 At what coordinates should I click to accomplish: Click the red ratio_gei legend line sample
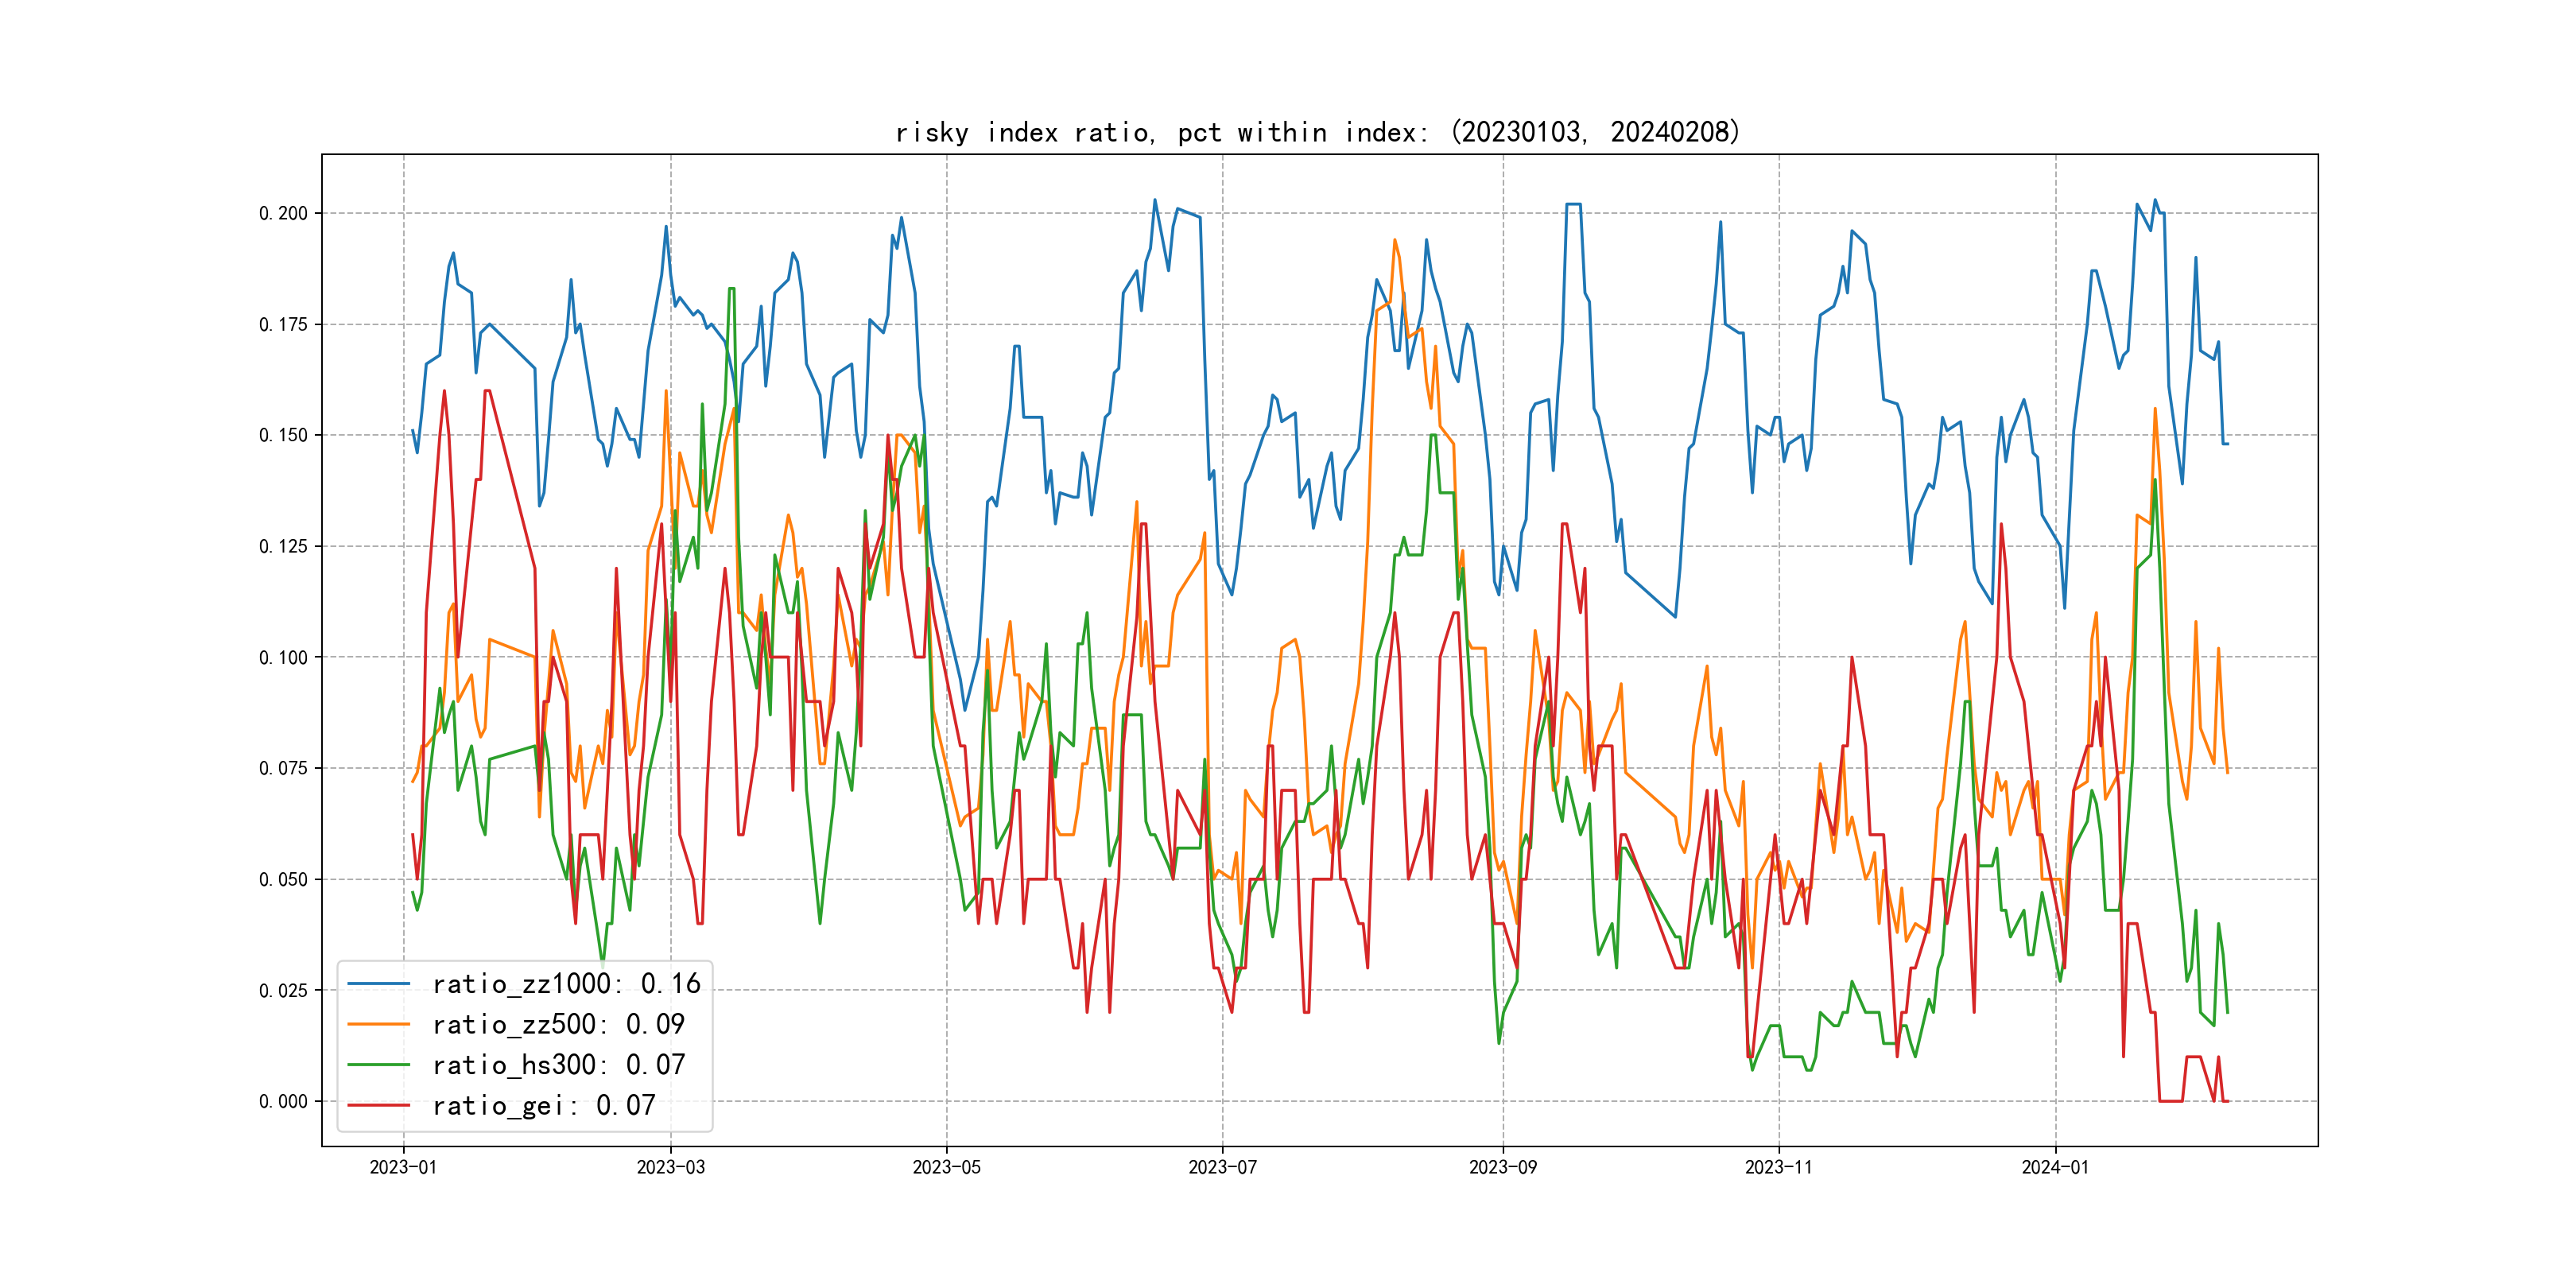[x=378, y=1105]
